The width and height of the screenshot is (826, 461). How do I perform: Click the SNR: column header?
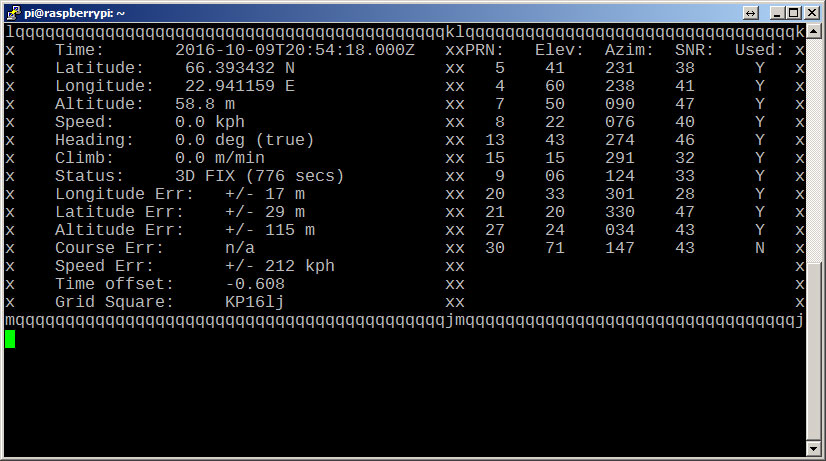point(694,51)
